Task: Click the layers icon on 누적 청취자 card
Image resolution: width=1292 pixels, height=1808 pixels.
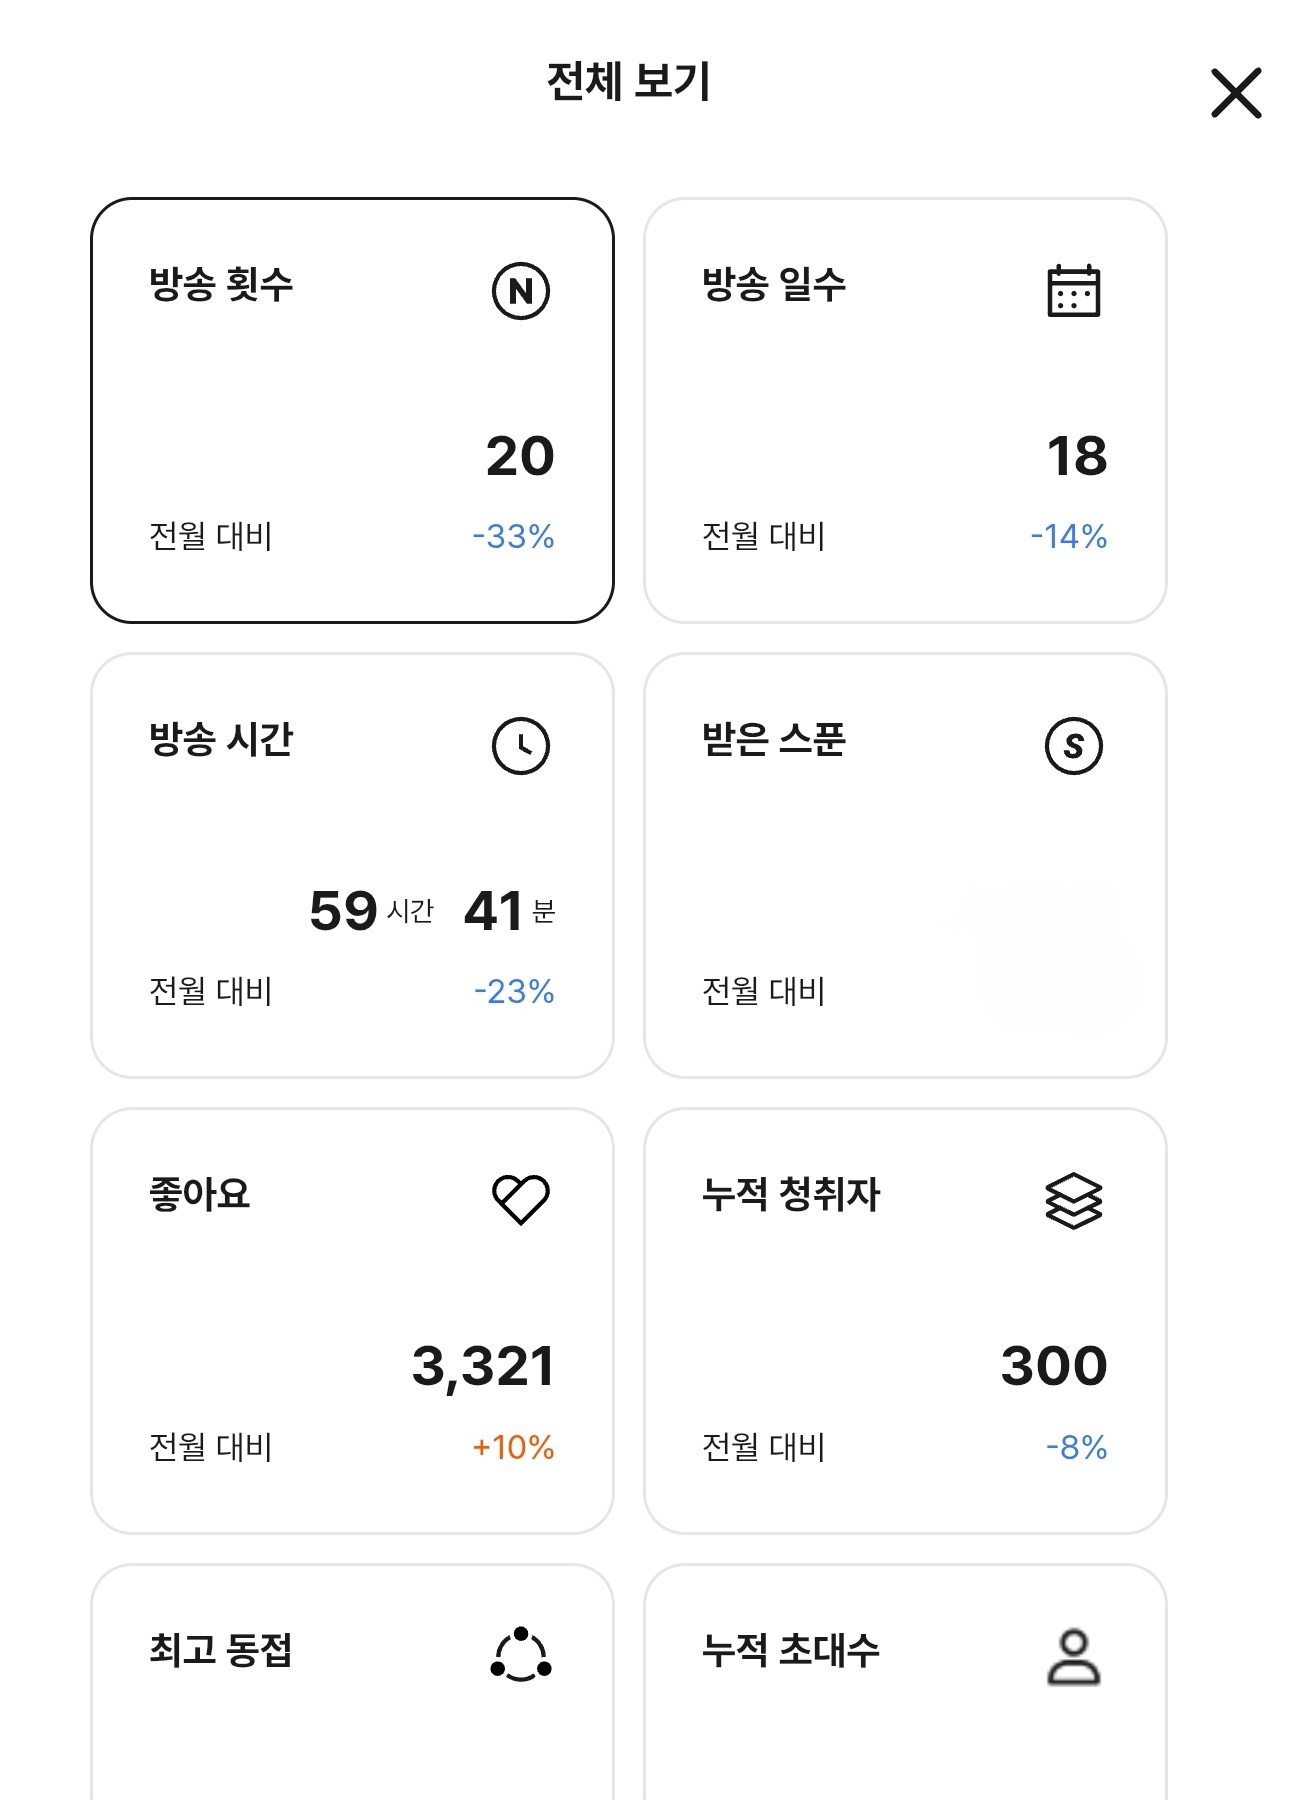Action: click(1074, 1200)
